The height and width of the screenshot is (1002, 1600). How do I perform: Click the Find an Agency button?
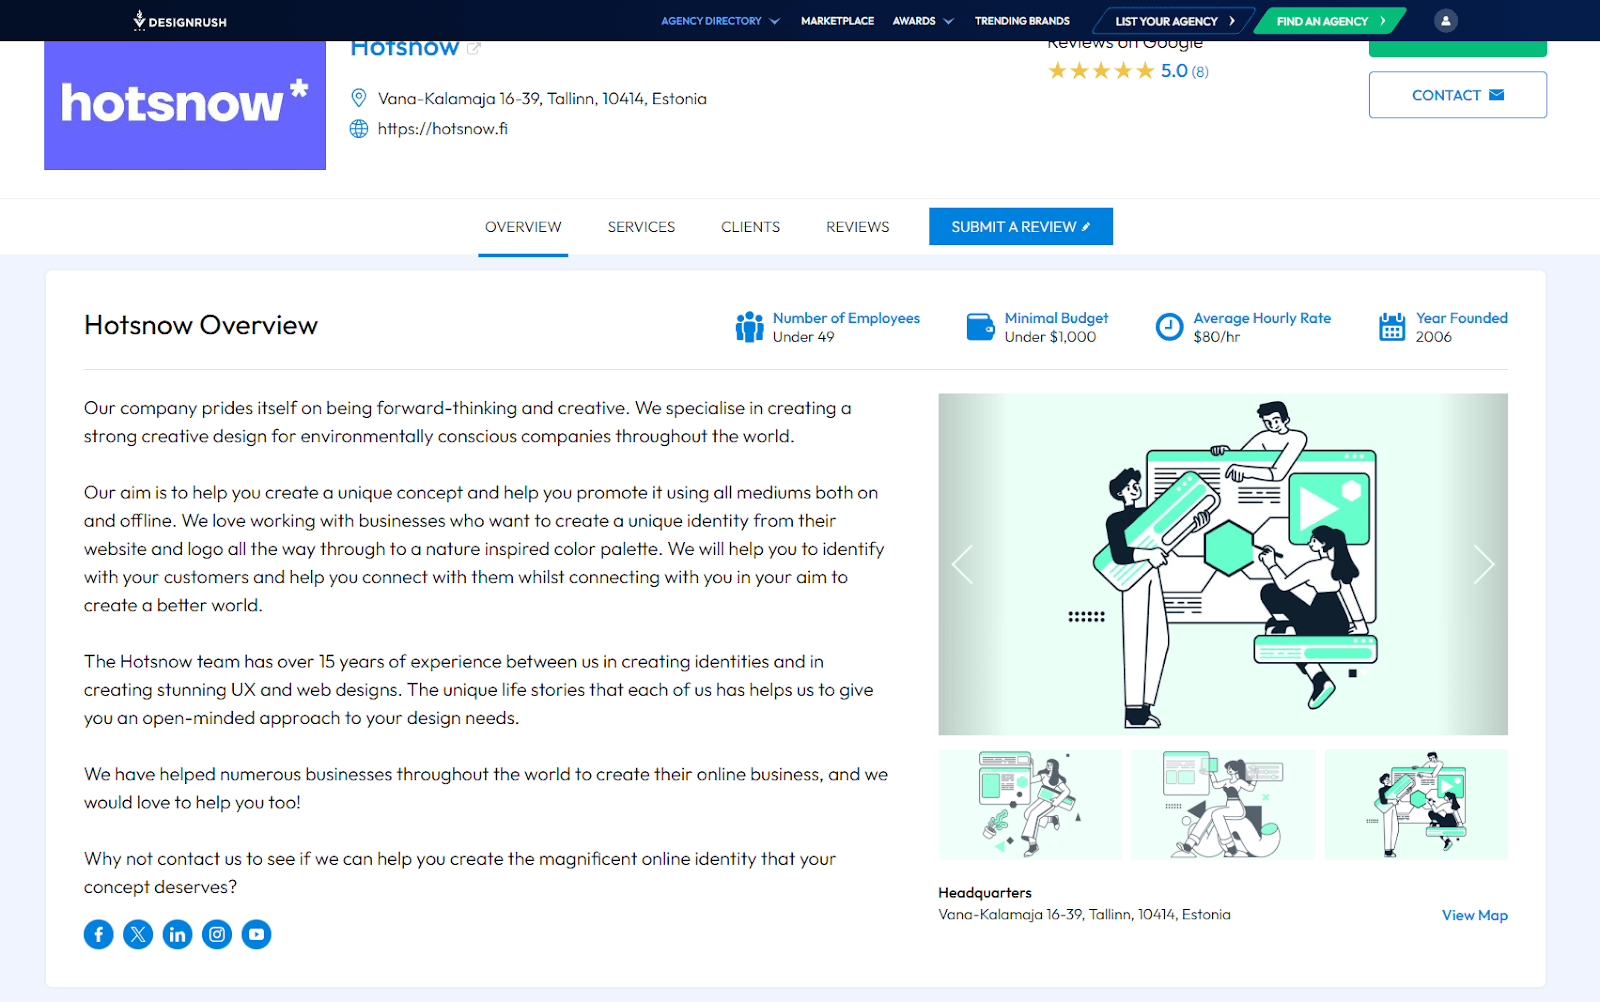(1329, 21)
